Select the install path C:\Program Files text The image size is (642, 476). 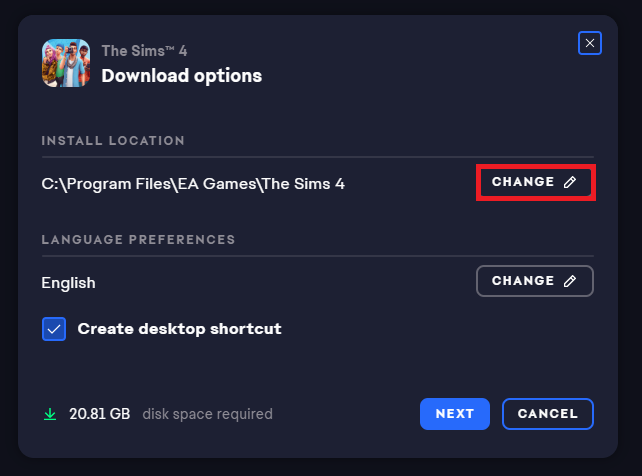coord(193,183)
